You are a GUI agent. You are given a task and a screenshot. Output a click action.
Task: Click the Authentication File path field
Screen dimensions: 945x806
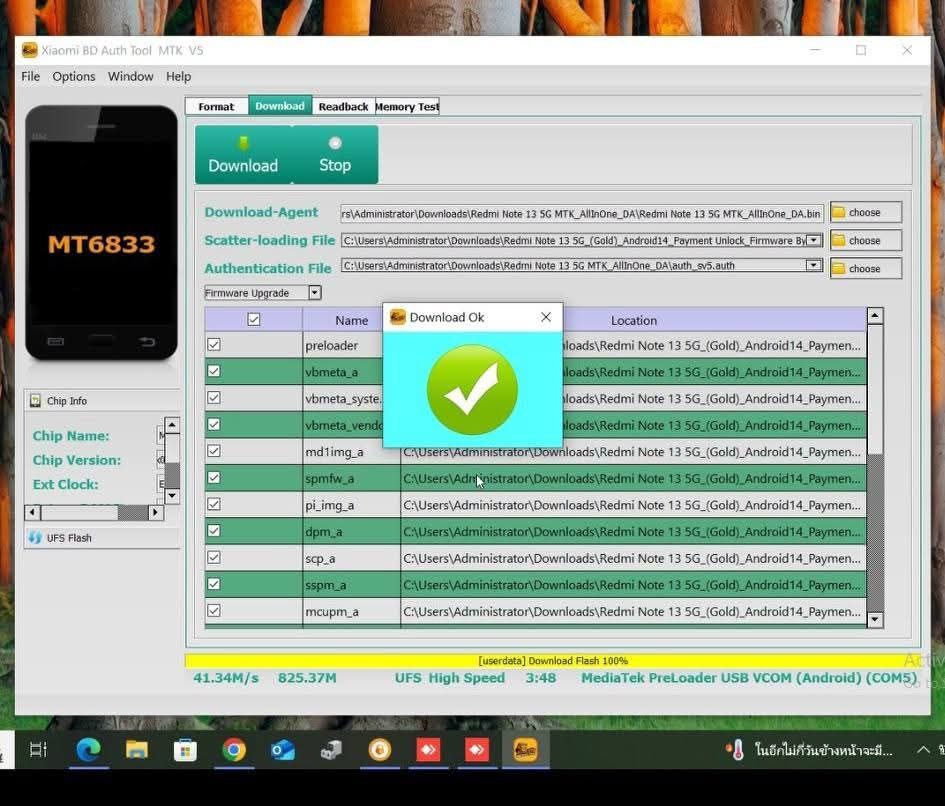click(582, 265)
